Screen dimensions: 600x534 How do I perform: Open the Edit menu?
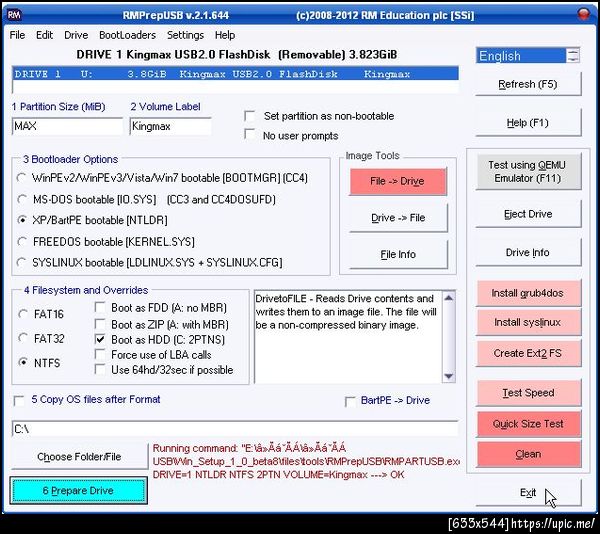point(44,35)
